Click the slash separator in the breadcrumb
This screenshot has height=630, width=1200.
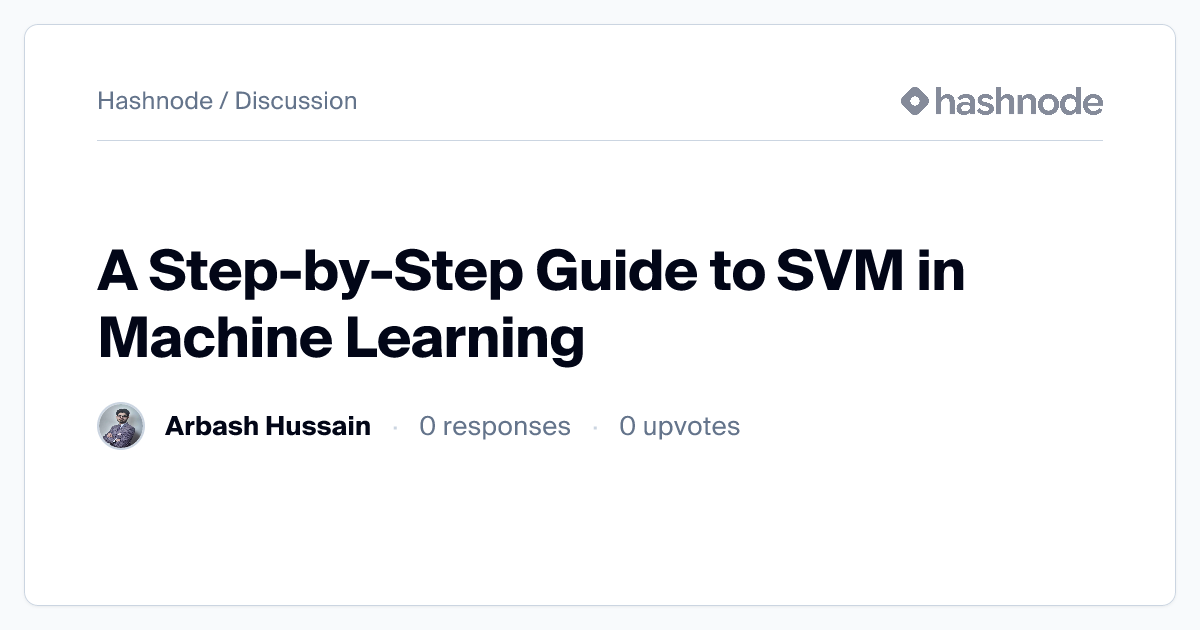pyautogui.click(x=223, y=101)
